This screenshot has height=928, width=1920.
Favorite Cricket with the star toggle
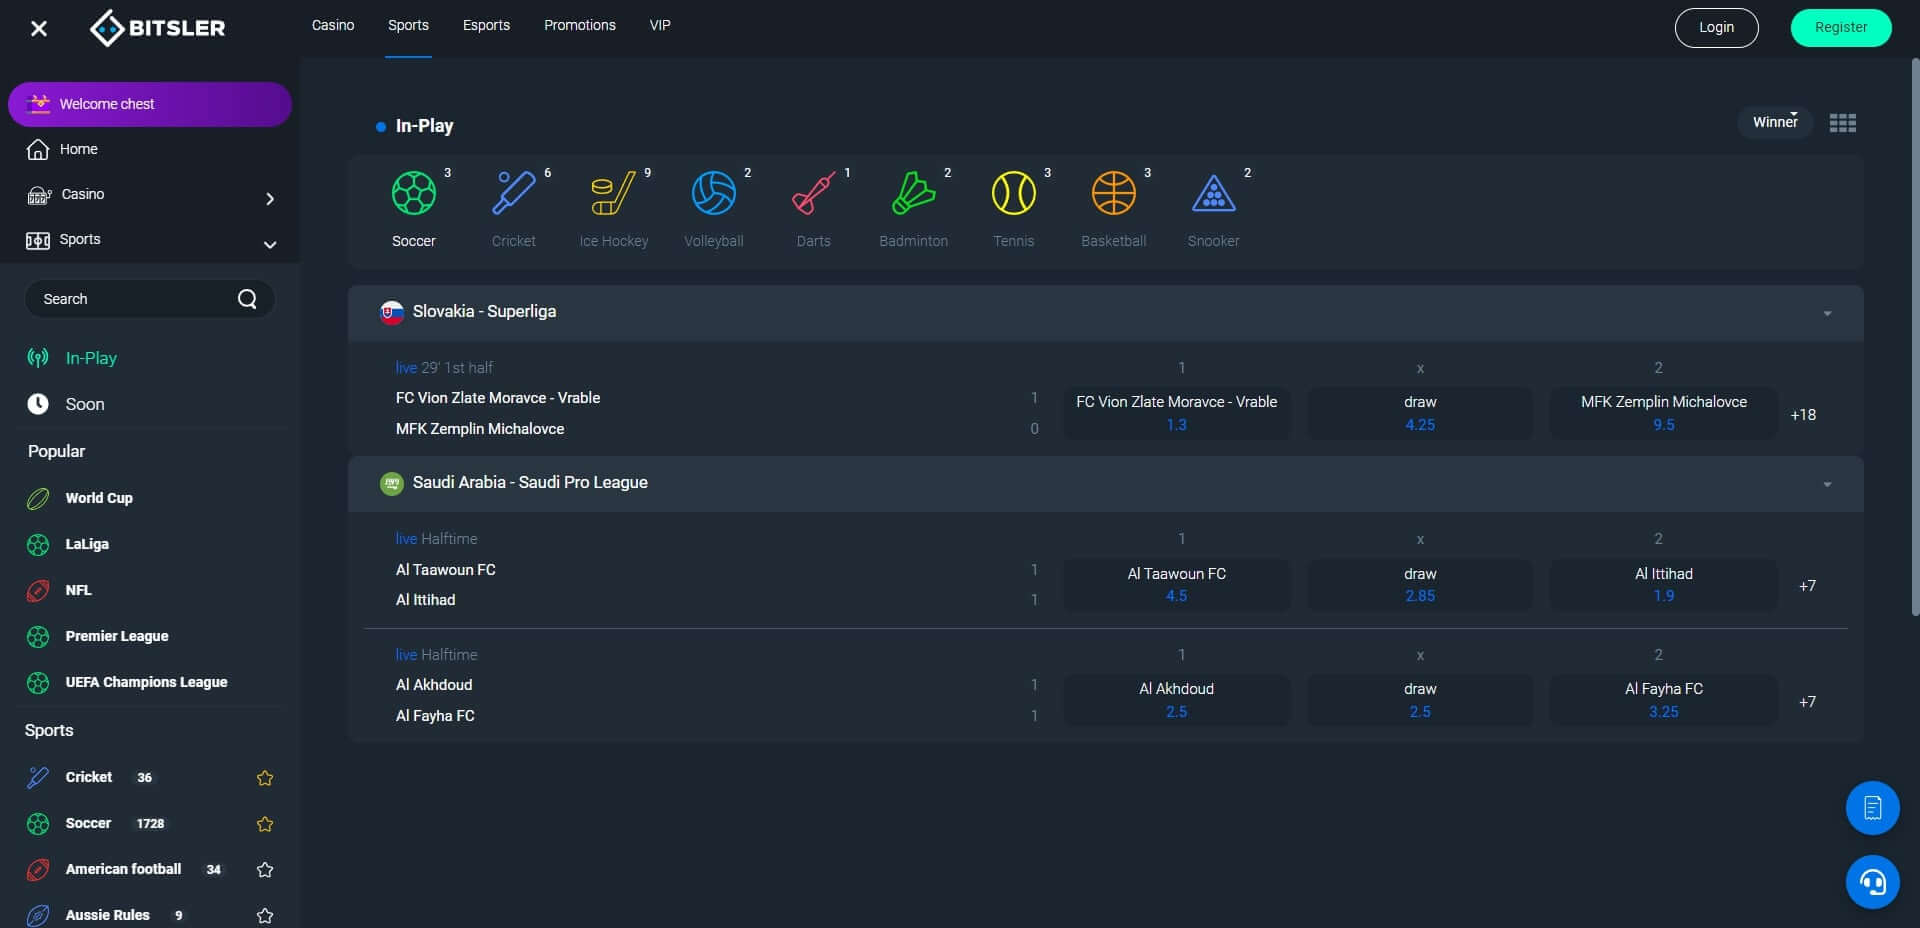(x=265, y=778)
